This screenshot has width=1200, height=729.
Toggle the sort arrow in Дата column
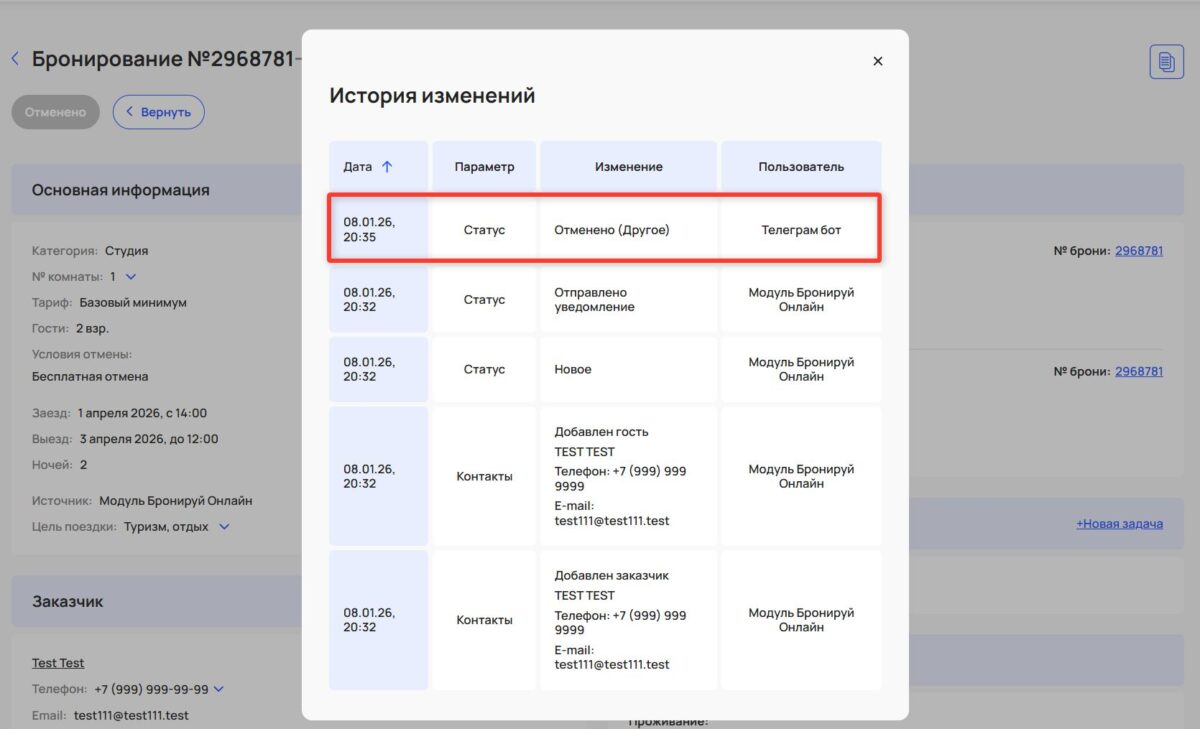[387, 167]
